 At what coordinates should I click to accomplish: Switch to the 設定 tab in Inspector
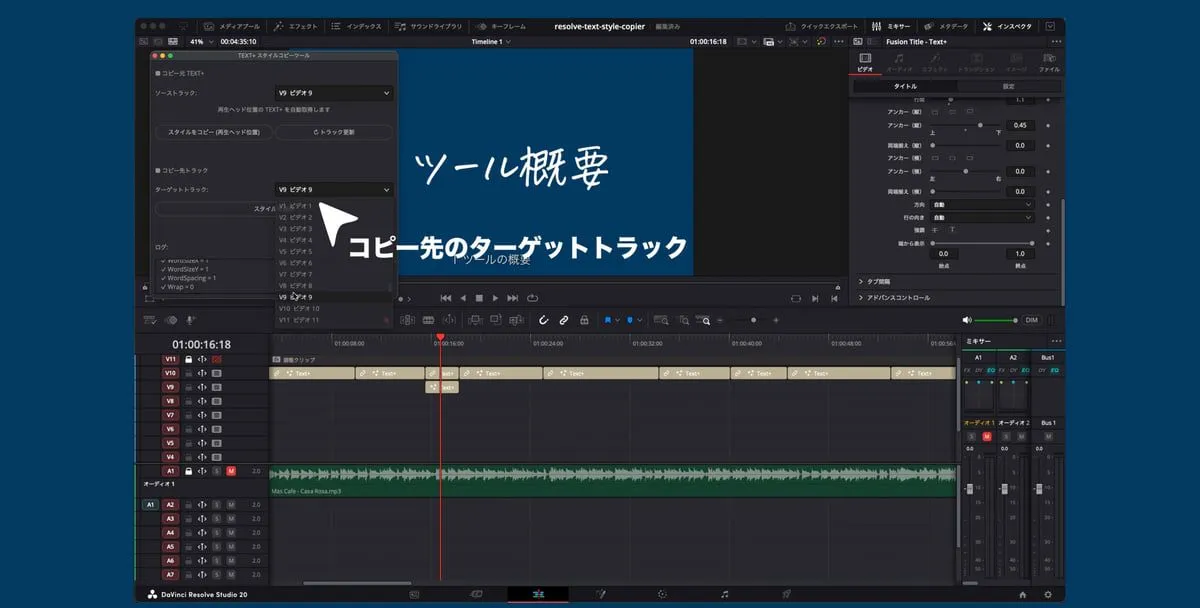[1009, 87]
